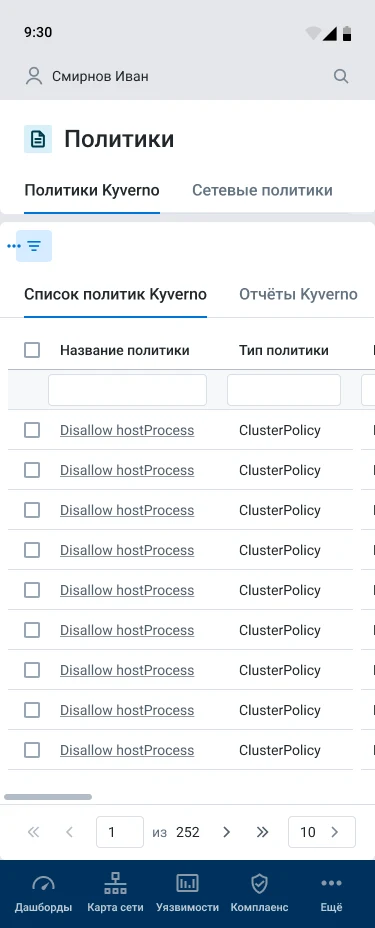Tap the cellular signal status icon

click(329, 34)
